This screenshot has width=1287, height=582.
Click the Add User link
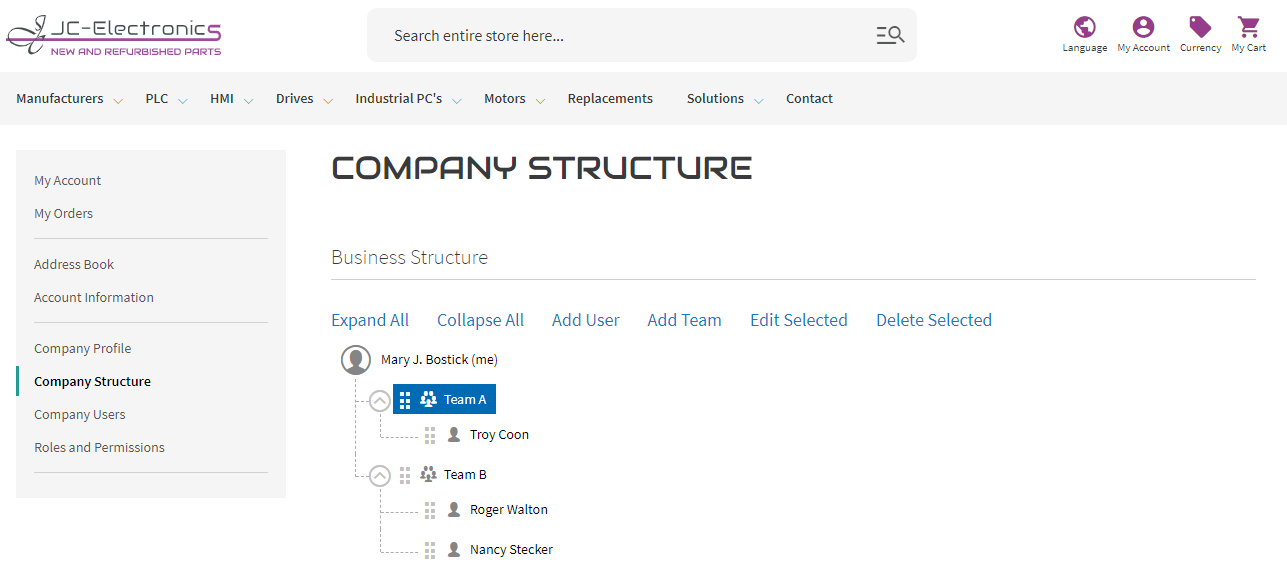(x=586, y=320)
